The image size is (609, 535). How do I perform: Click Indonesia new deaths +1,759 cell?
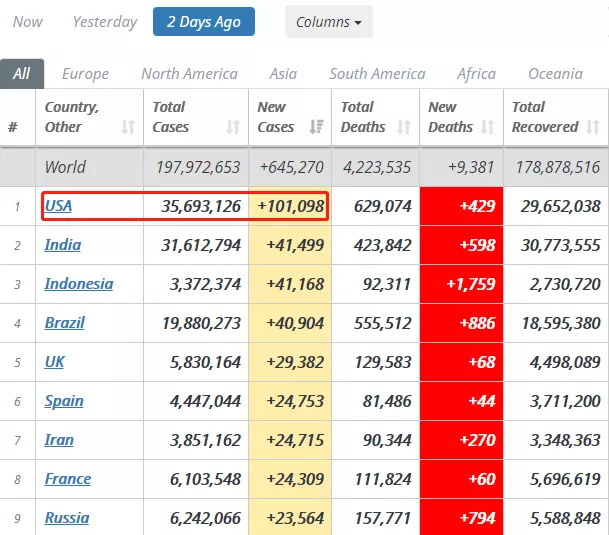click(x=461, y=284)
